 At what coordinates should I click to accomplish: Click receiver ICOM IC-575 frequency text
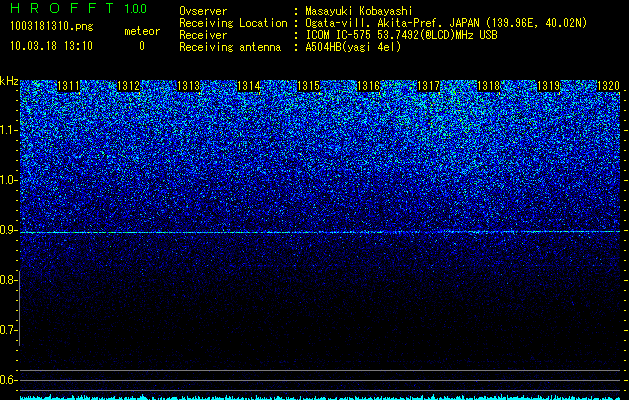[x=401, y=35]
